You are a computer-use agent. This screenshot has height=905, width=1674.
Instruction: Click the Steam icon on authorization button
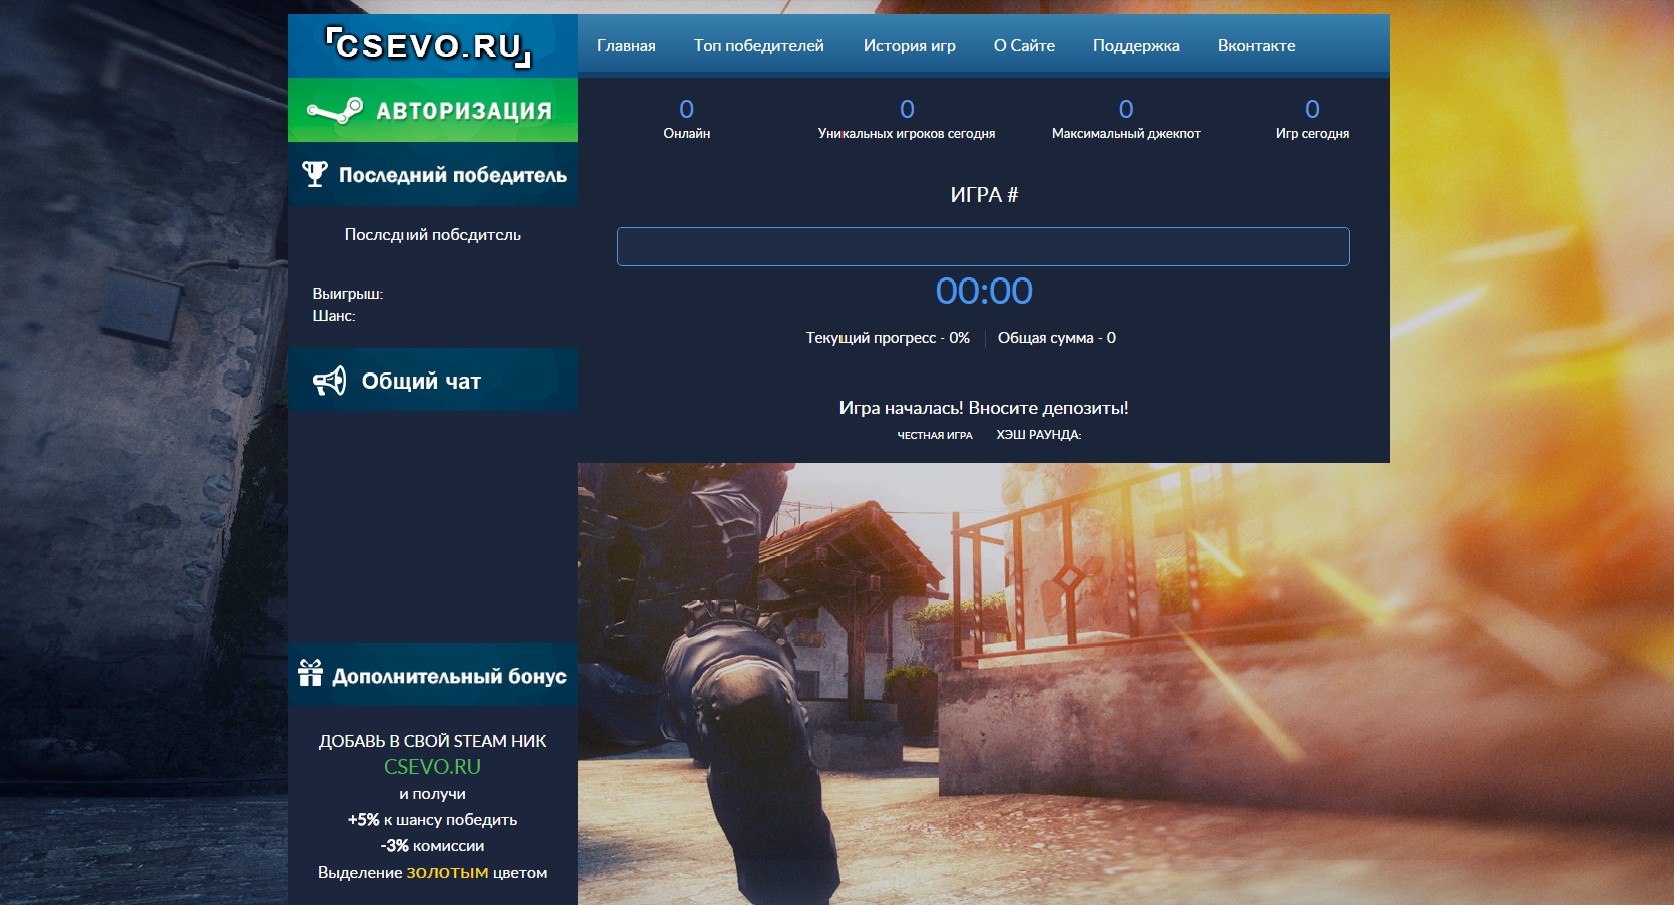pos(335,111)
